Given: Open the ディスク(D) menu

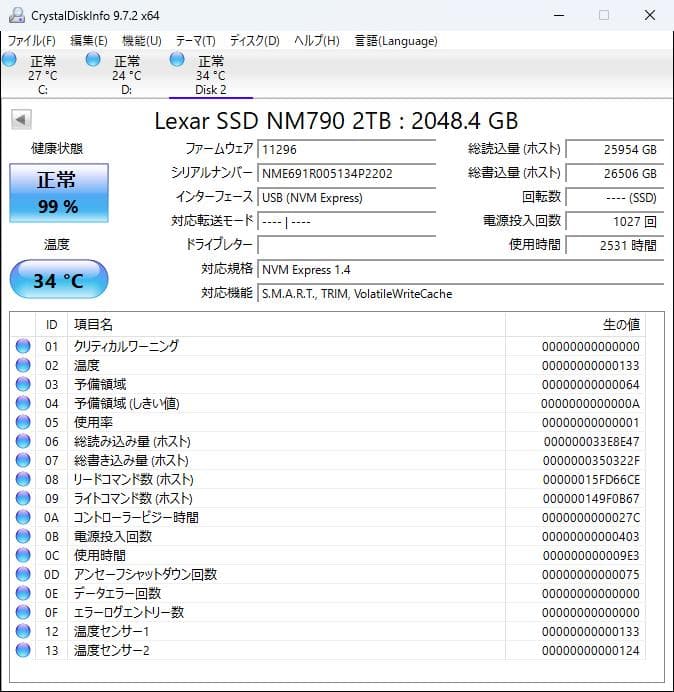Looking at the screenshot, I should click(255, 41).
